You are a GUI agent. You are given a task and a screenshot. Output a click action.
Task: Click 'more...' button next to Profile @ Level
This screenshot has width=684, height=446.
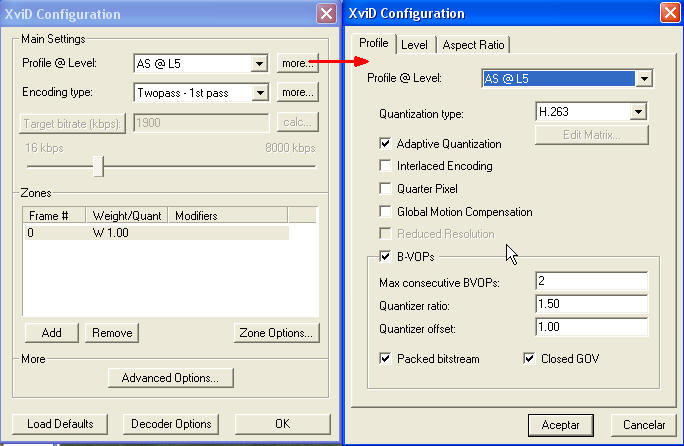(x=298, y=63)
